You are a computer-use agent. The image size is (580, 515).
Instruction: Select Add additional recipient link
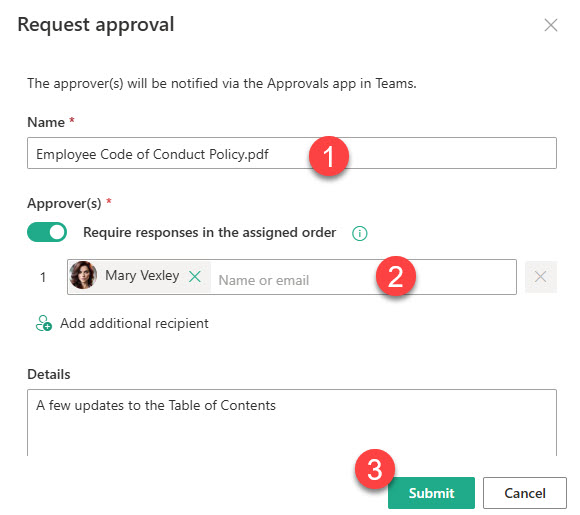134,323
